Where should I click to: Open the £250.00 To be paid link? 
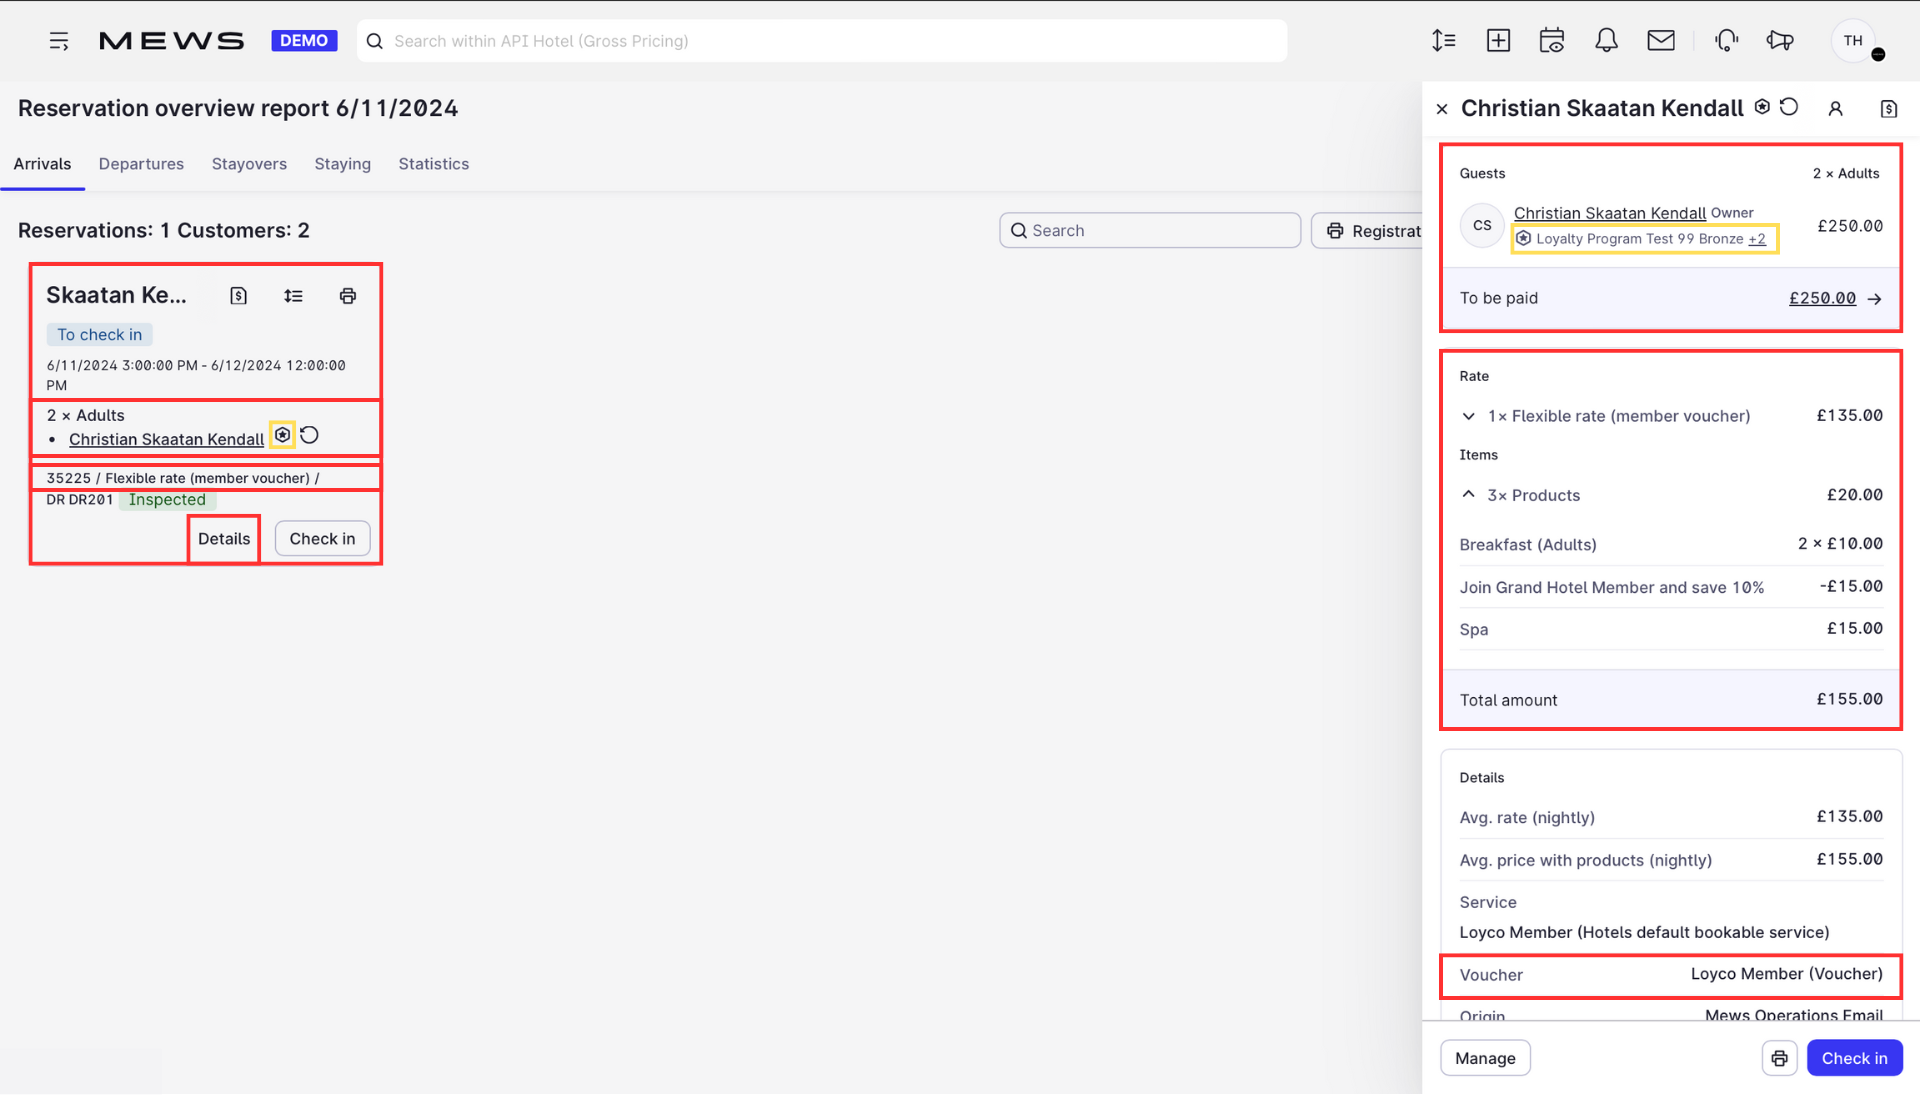[1822, 299]
